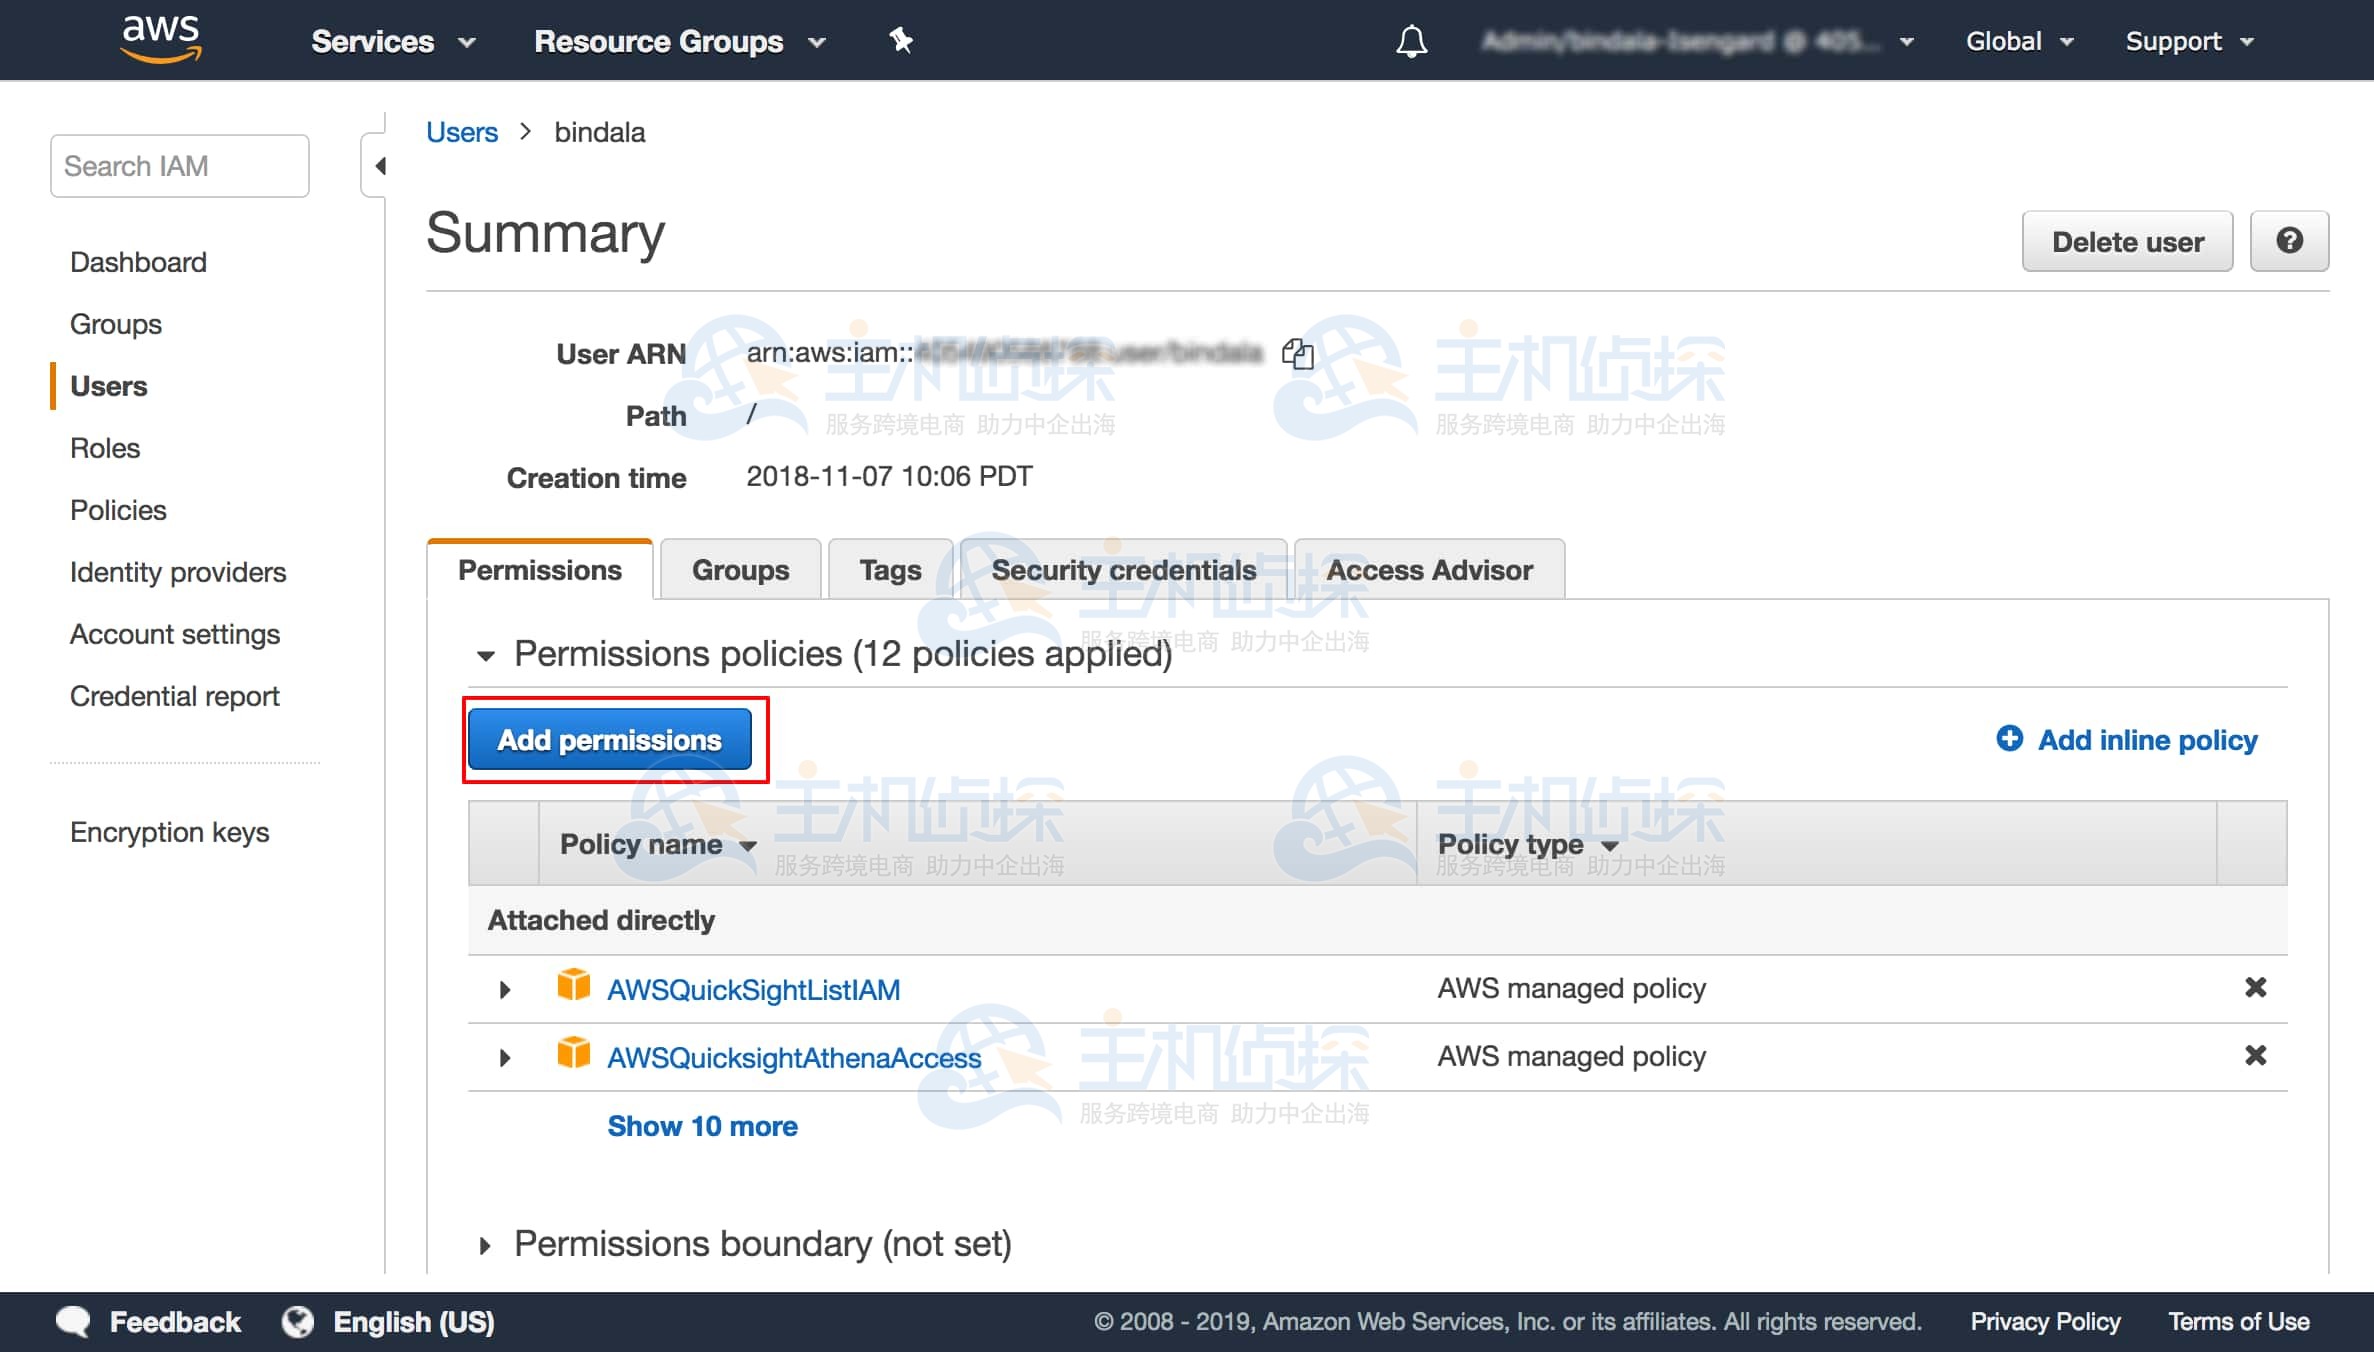Switch to the Security credentials tab
The width and height of the screenshot is (2374, 1352).
1122,570
